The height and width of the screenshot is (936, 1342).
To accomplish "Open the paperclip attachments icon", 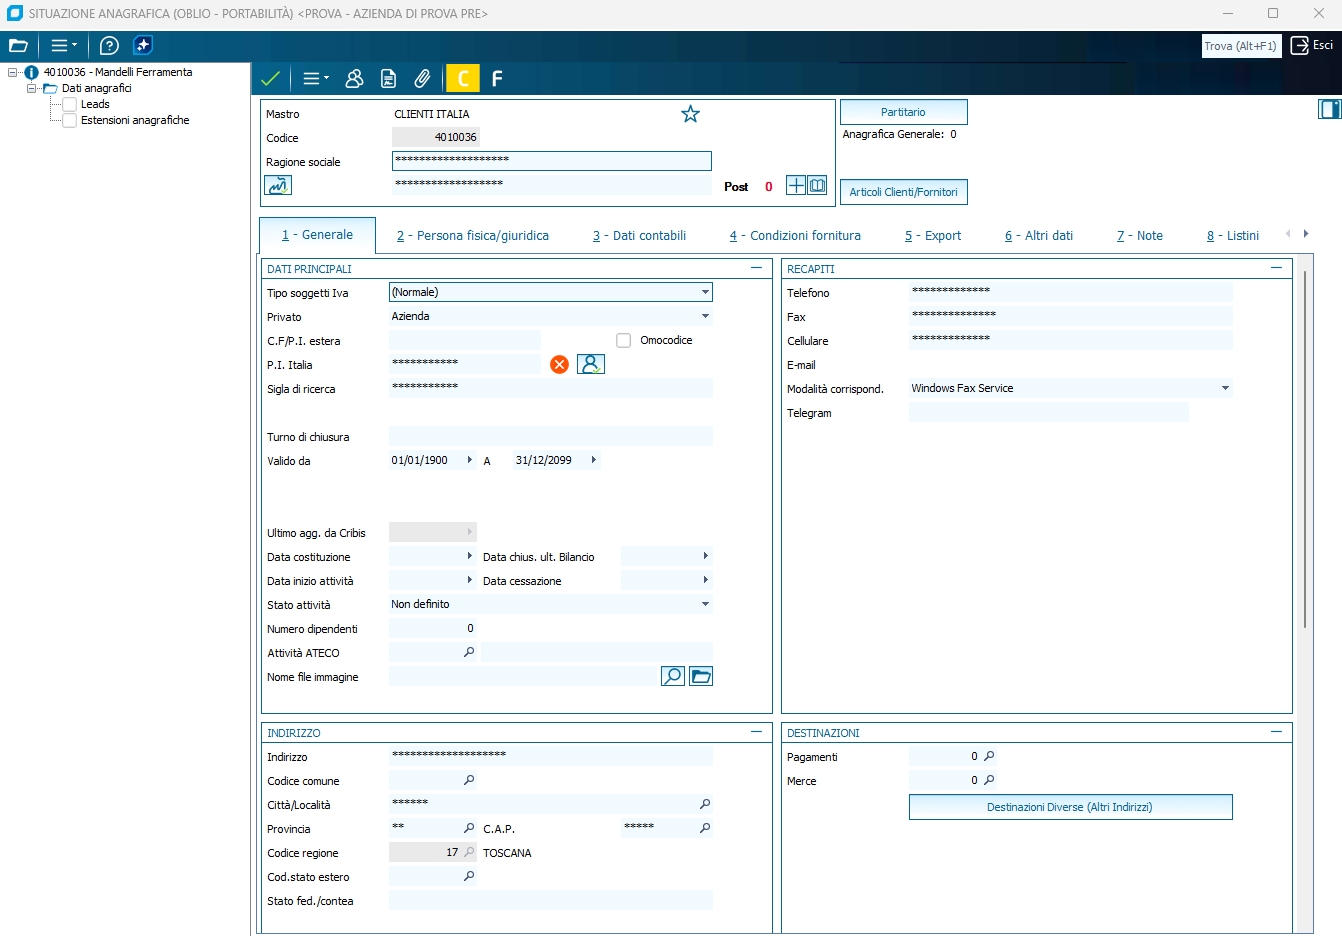I will tap(423, 78).
